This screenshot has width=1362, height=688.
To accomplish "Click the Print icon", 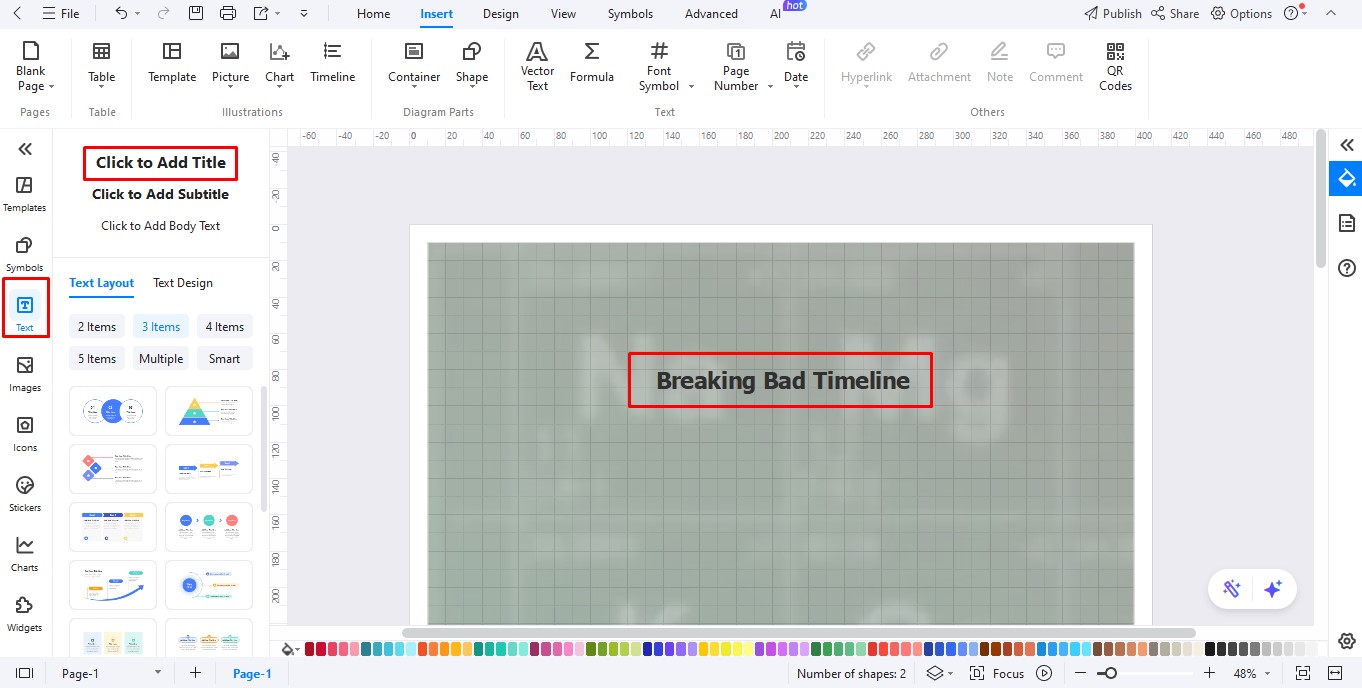I will point(228,13).
